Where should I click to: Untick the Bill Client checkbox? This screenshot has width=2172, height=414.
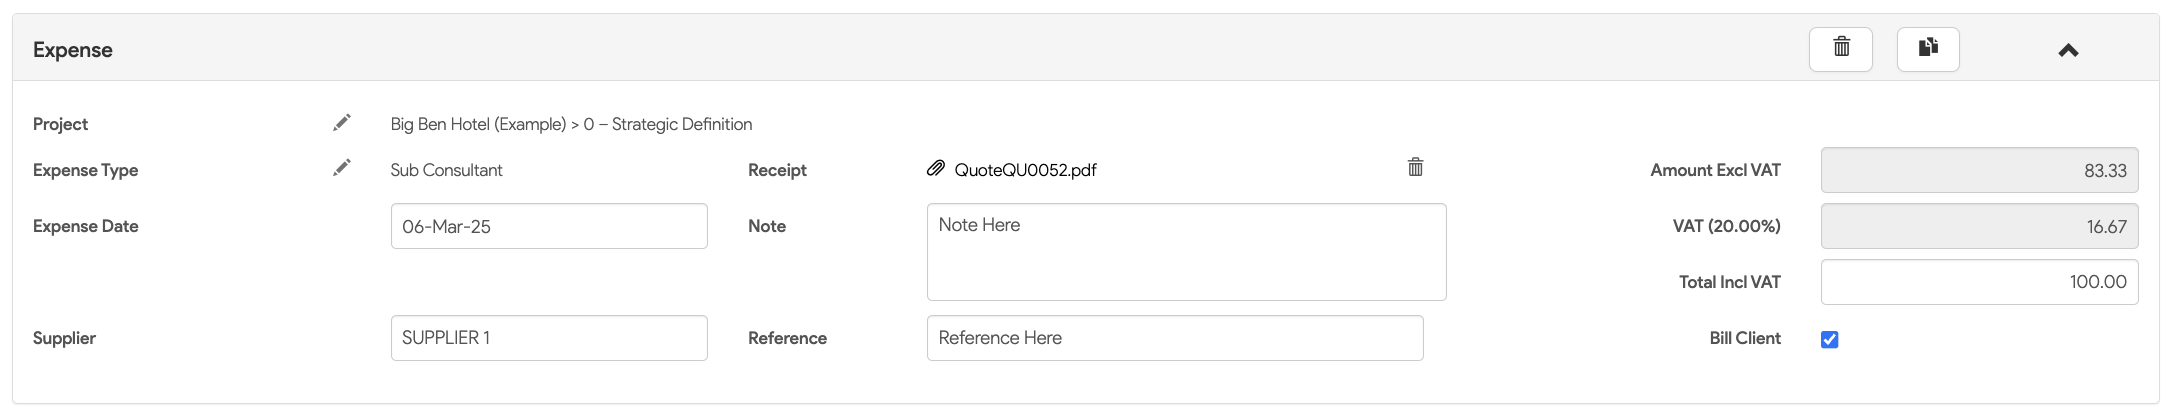pyautogui.click(x=1830, y=339)
